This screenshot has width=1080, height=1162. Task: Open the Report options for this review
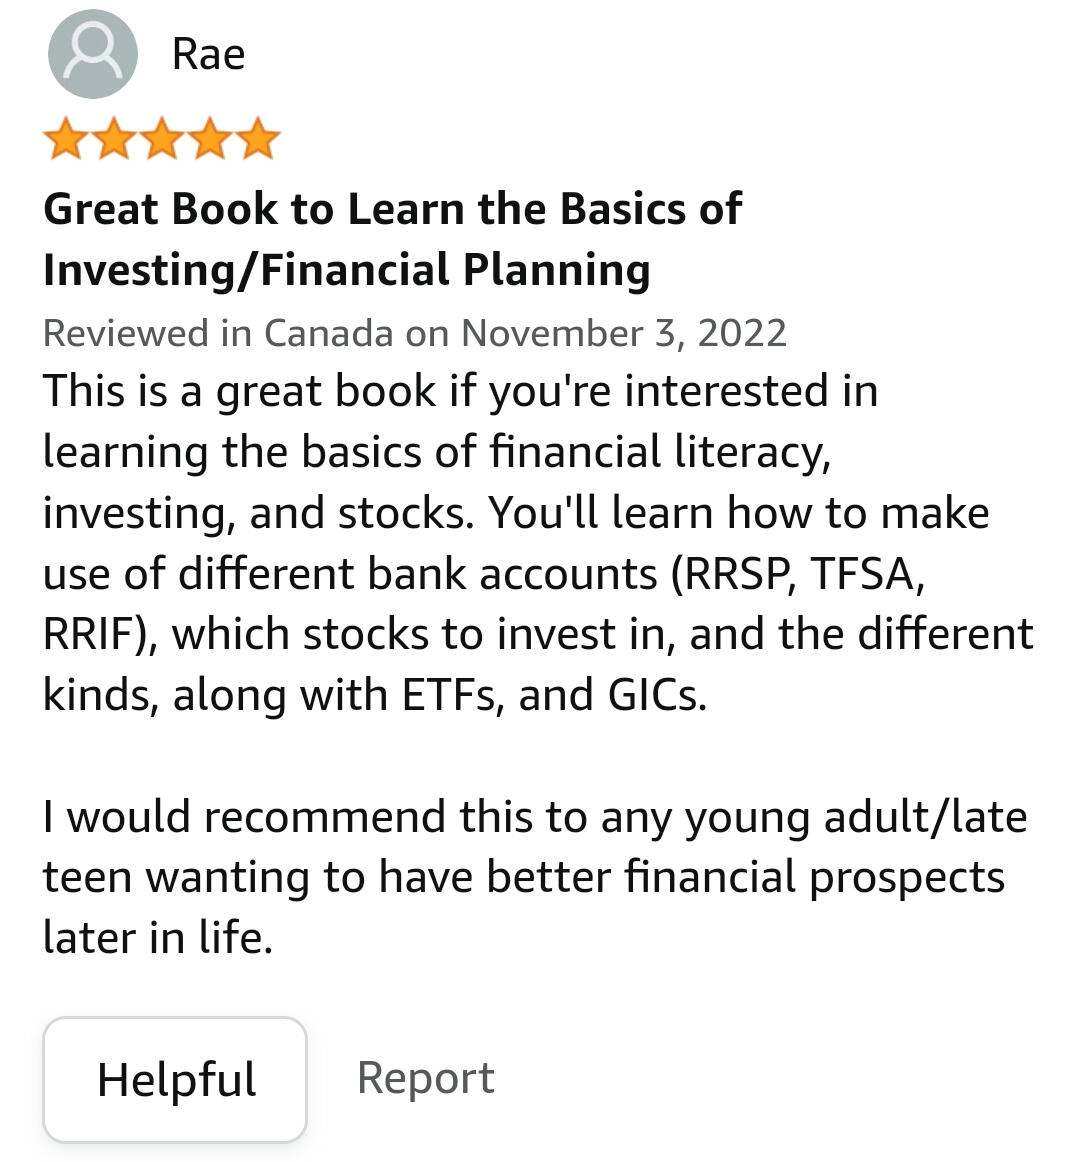426,1077
